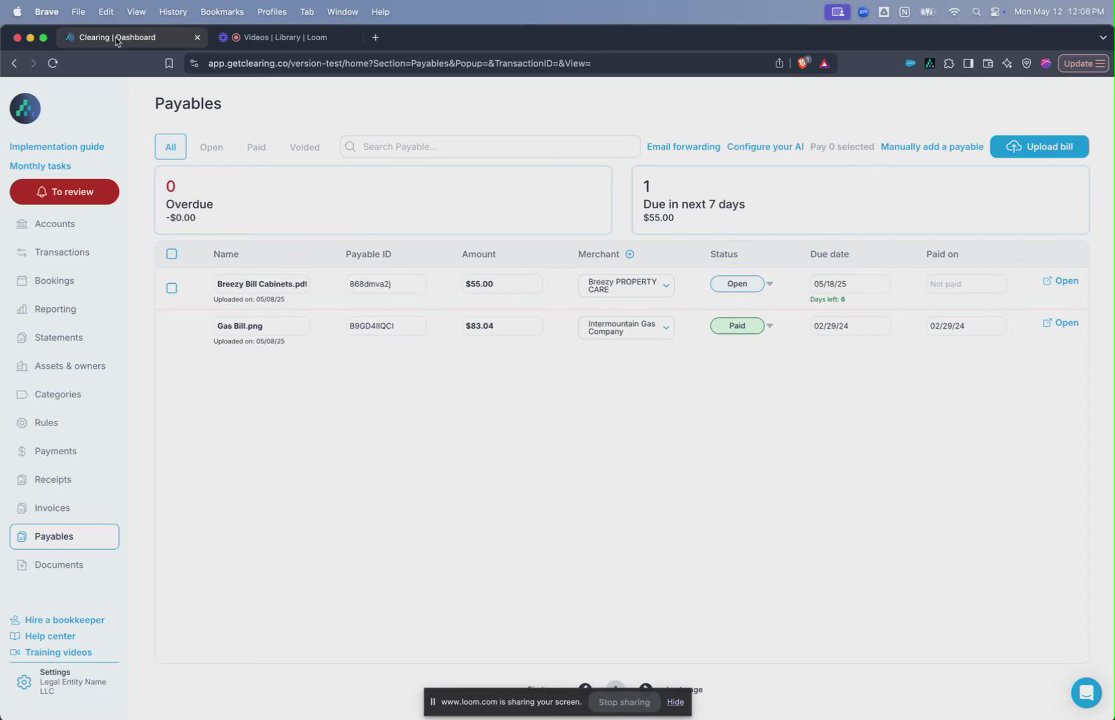Open the Invoices section
The height and width of the screenshot is (720, 1115).
pos(52,508)
